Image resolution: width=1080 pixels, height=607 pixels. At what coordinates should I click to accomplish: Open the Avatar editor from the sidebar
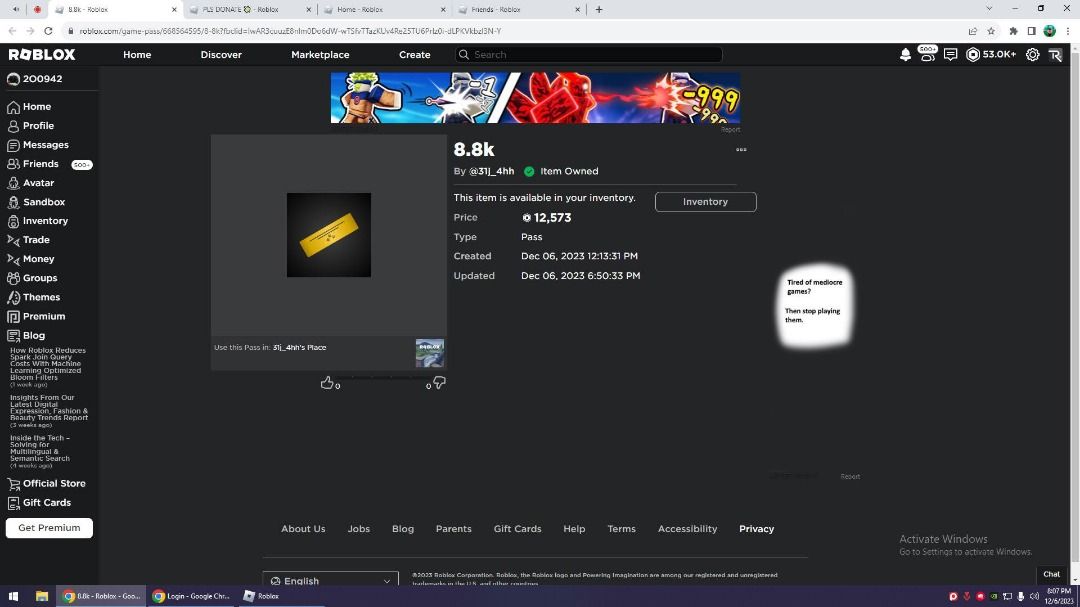tap(38, 182)
